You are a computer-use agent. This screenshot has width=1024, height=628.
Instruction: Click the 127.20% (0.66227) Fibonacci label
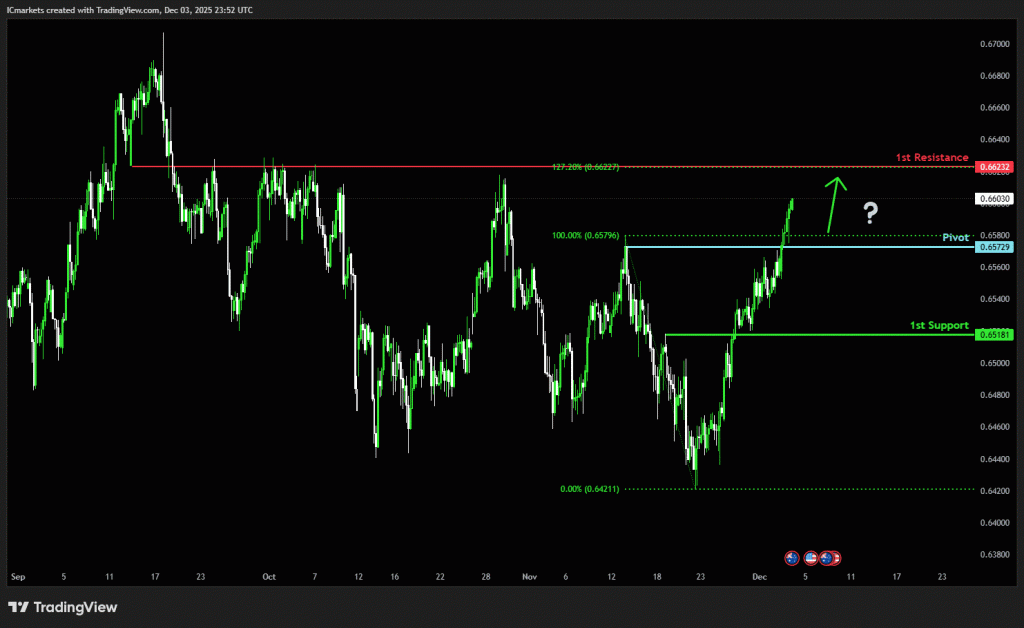(585, 167)
